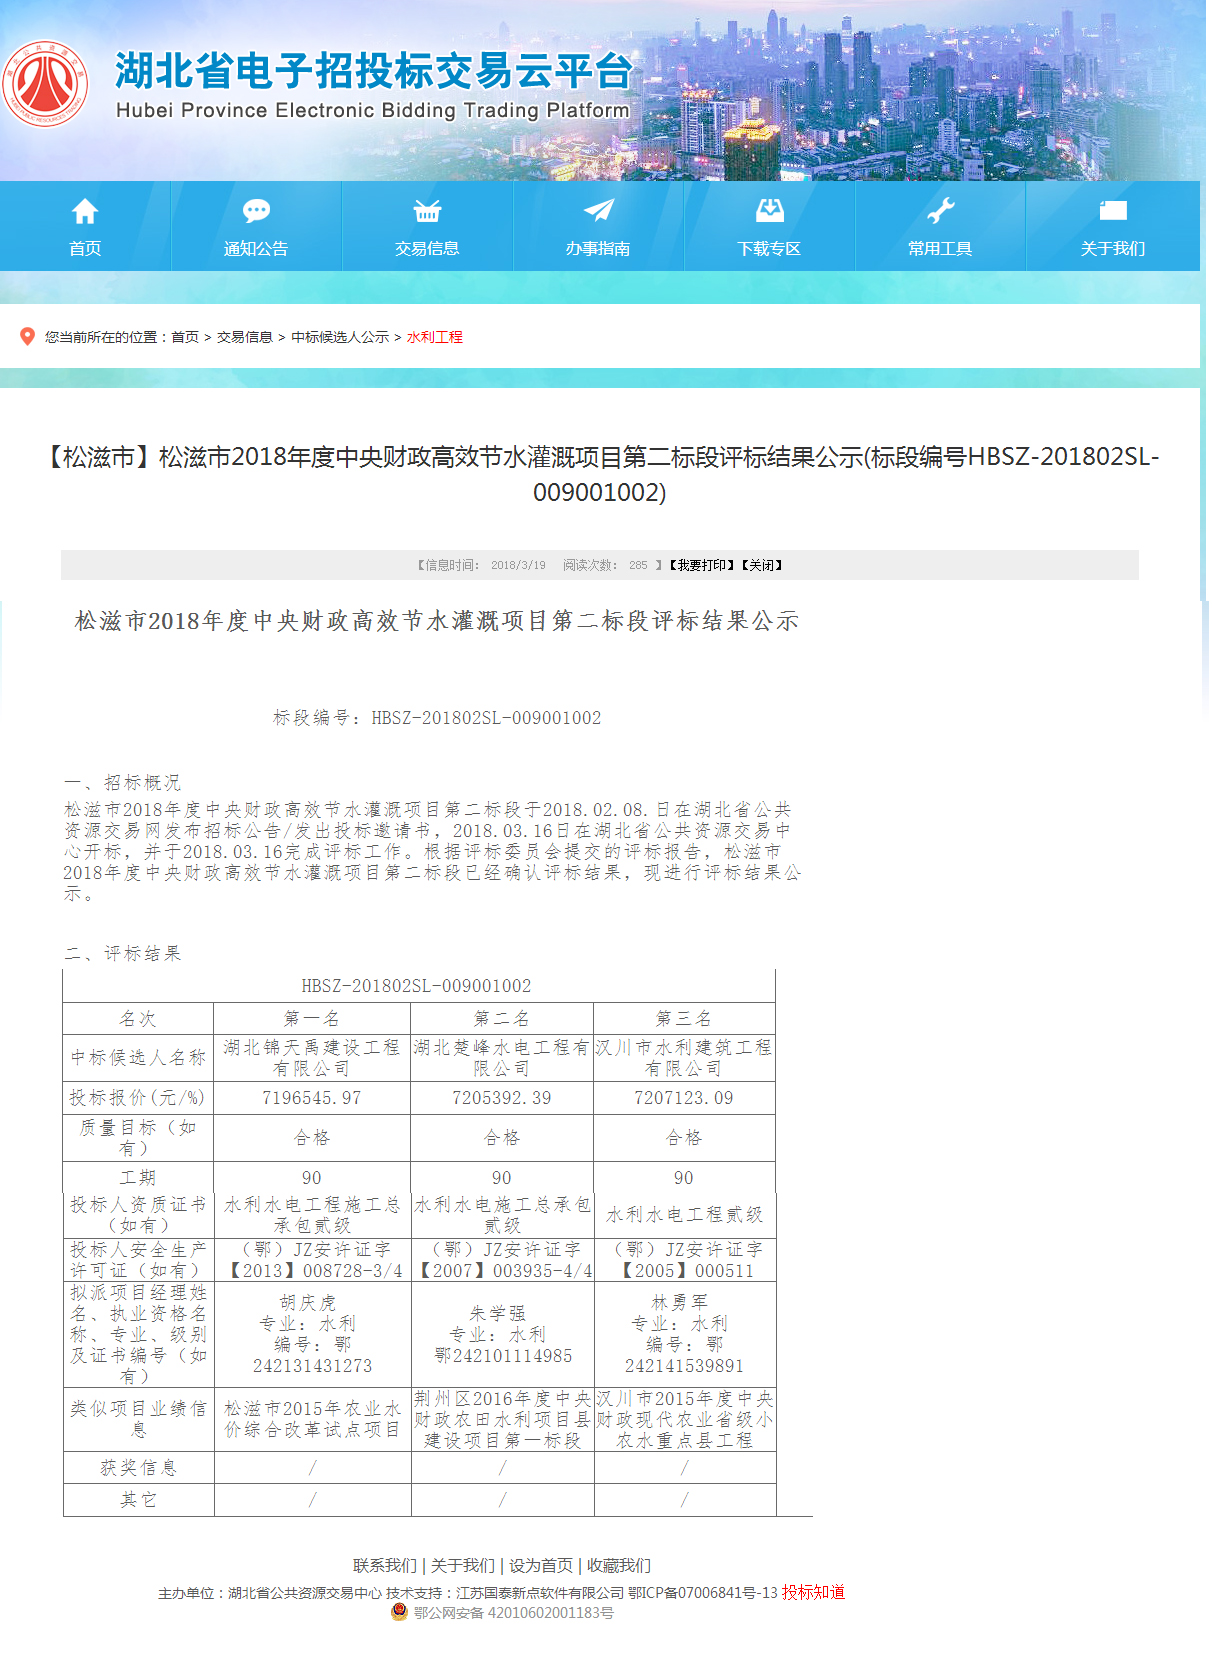Close the notice with 关闭 link
The width and height of the screenshot is (1212, 1658).
coord(762,566)
